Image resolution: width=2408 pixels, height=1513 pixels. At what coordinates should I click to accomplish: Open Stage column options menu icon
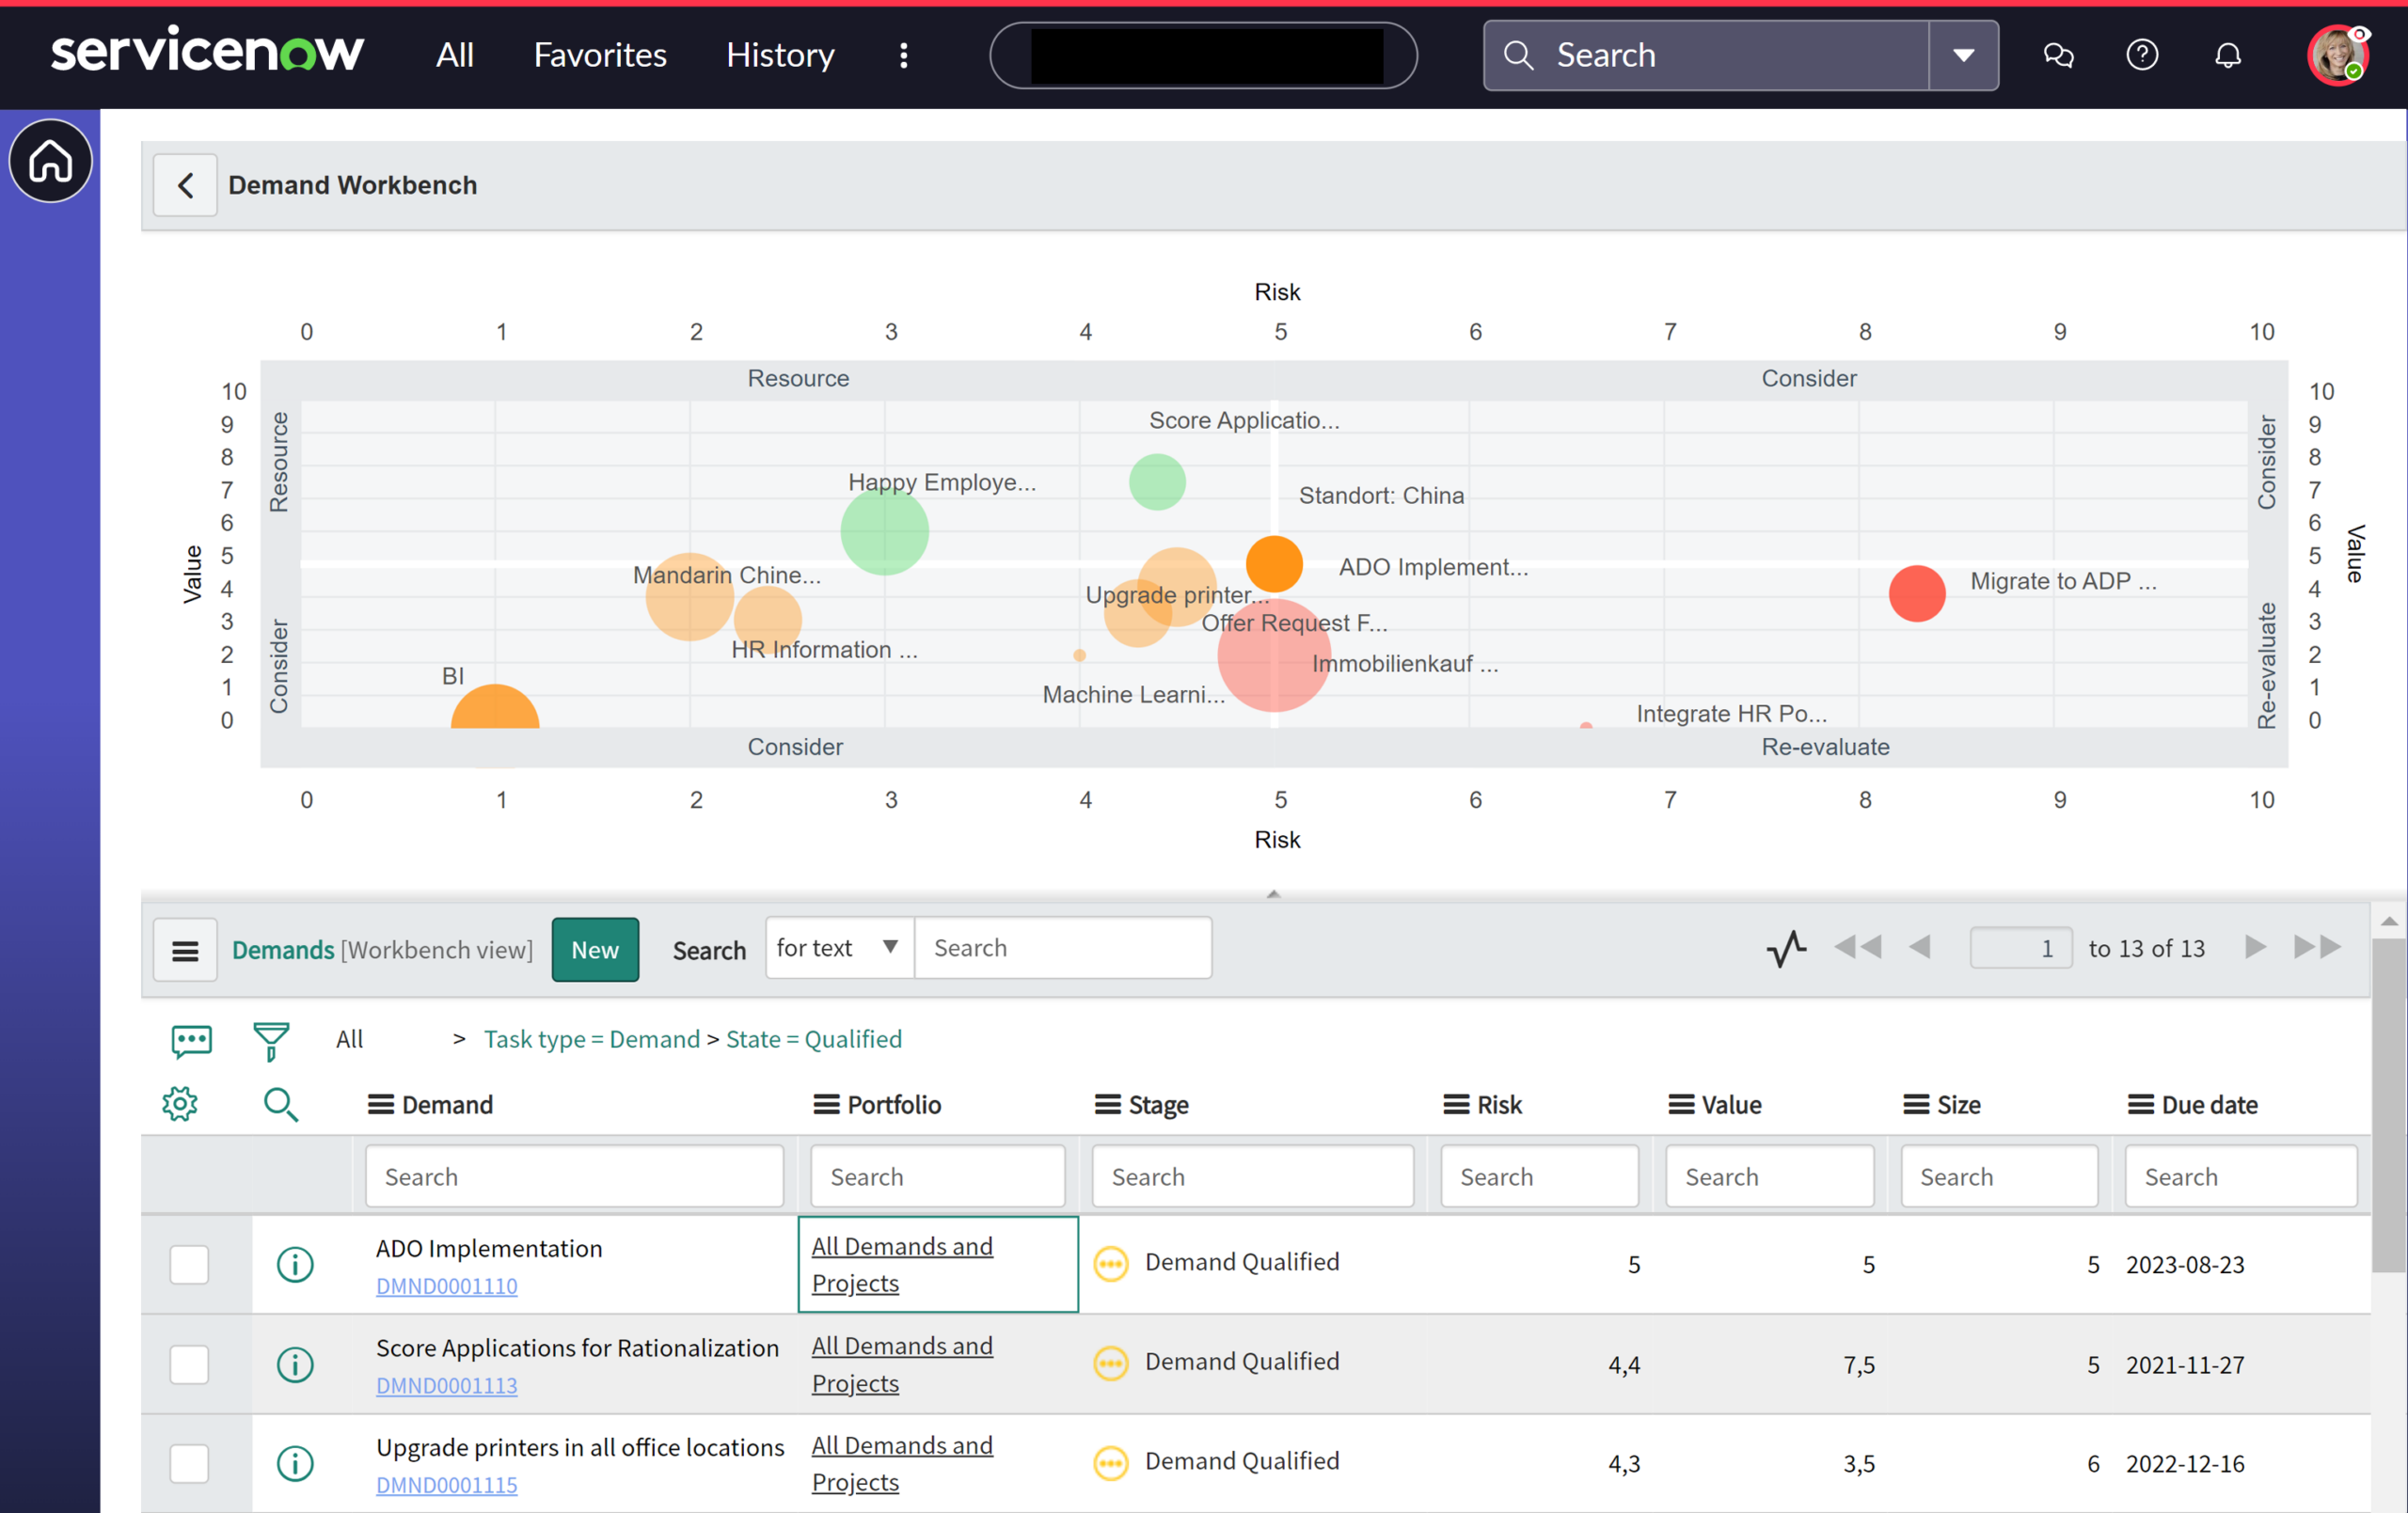pos(1107,1105)
